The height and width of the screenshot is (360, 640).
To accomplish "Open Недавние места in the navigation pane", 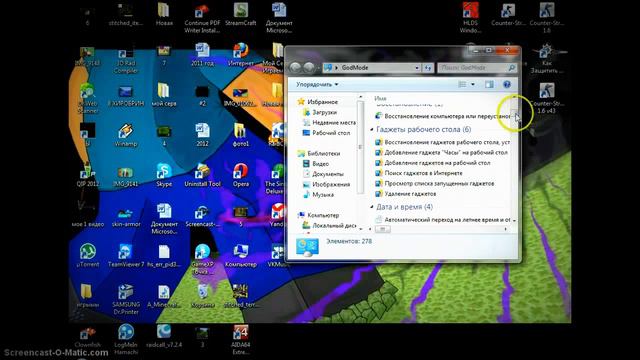I will click(329, 122).
